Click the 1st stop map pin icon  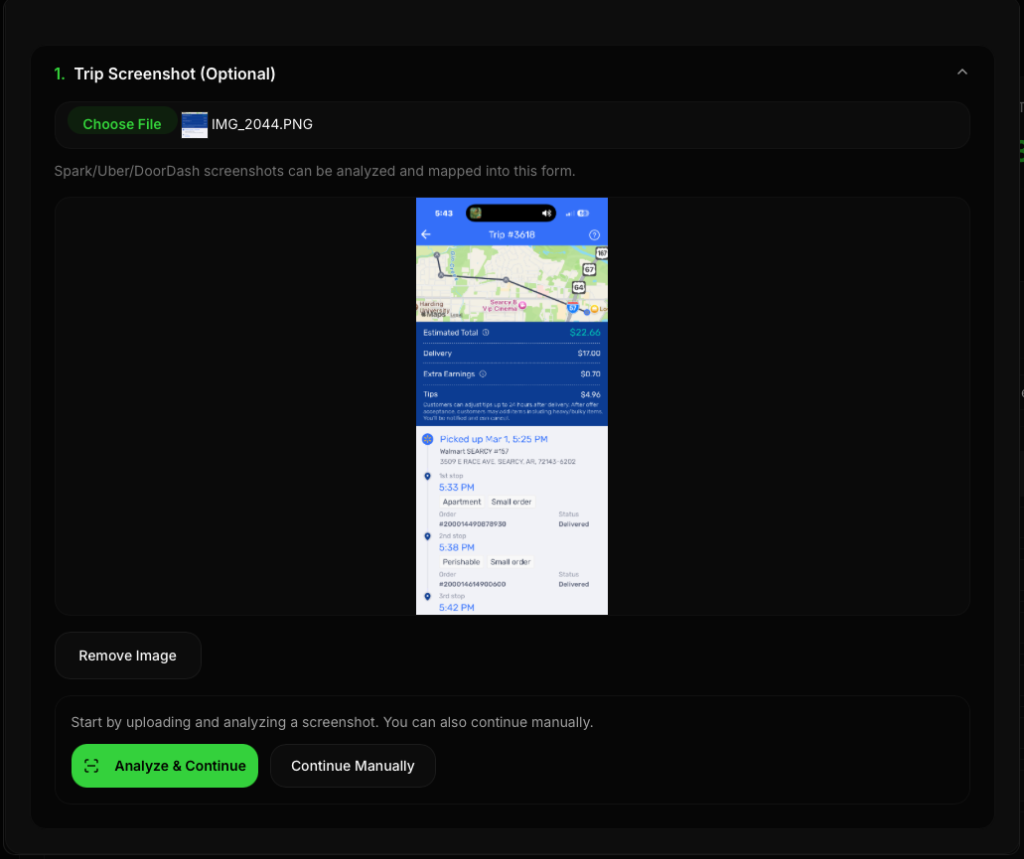(428, 476)
